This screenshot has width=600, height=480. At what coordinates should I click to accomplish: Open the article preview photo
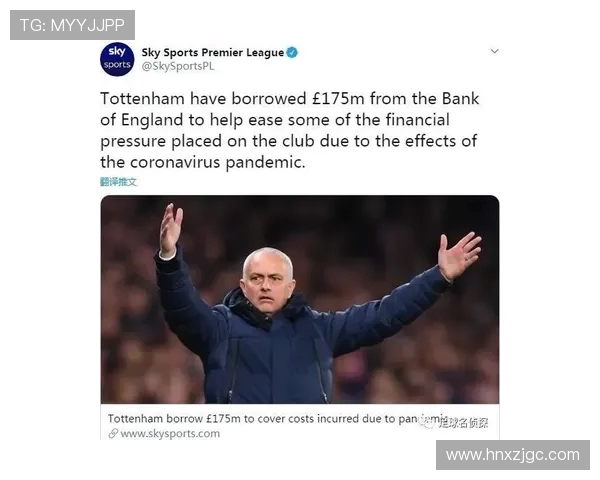coord(300,299)
